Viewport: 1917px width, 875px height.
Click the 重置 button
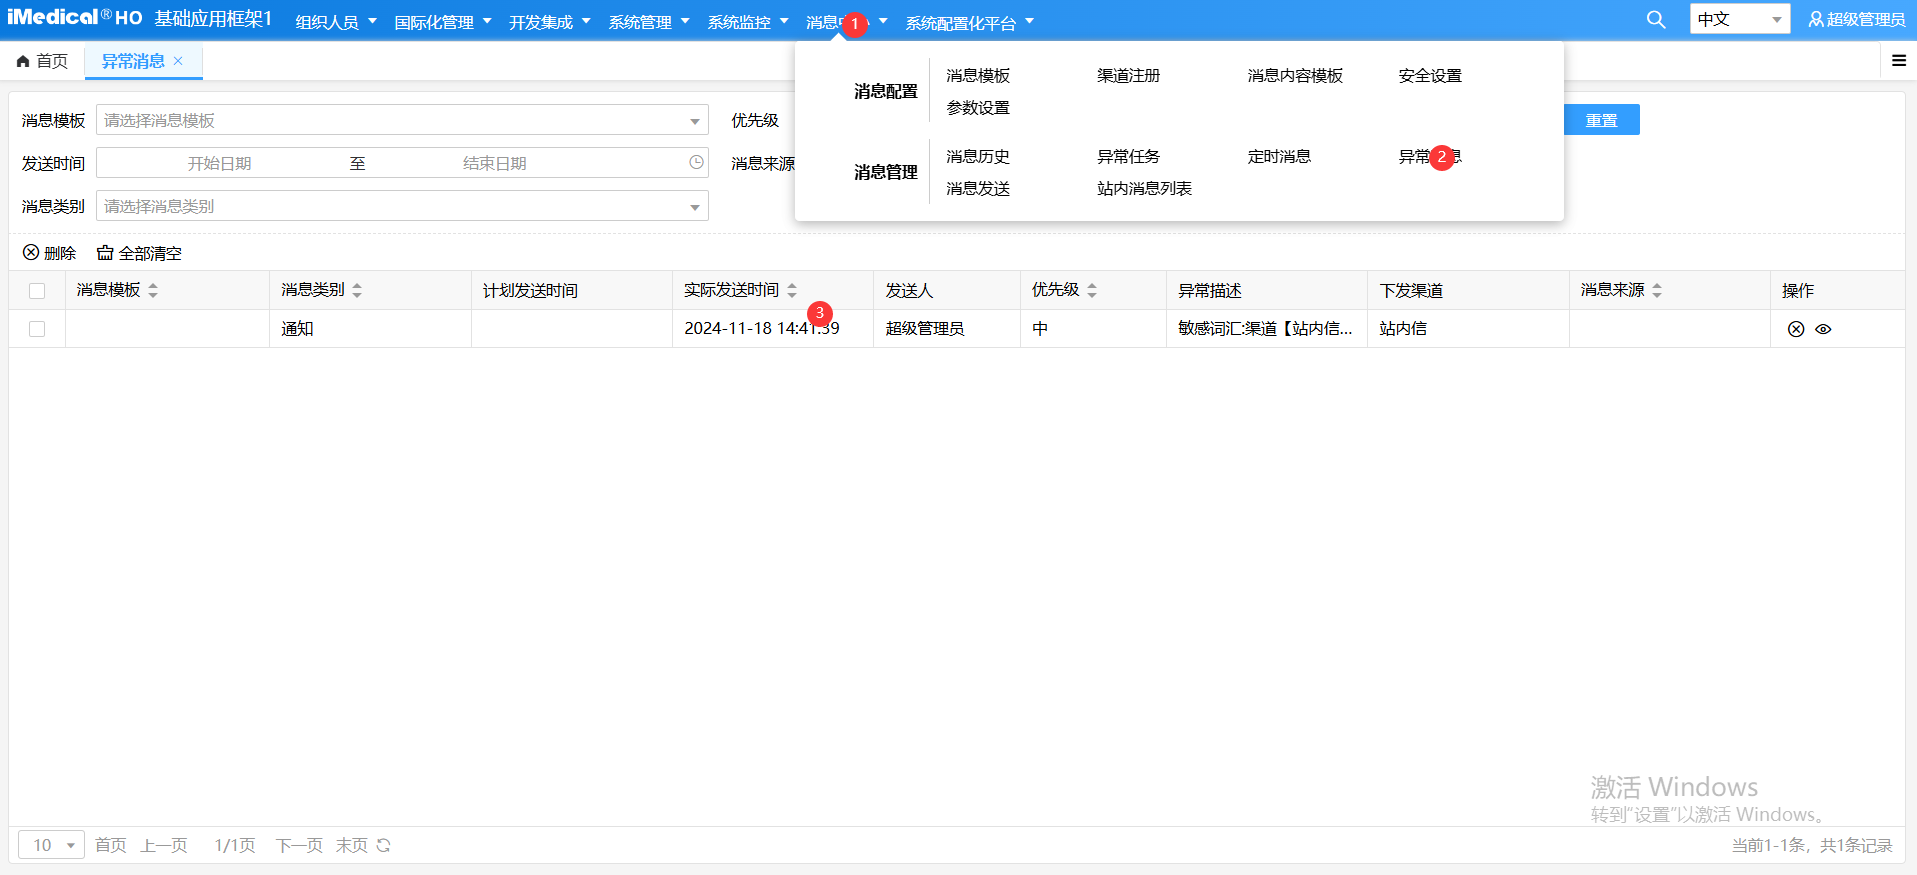[1600, 120]
